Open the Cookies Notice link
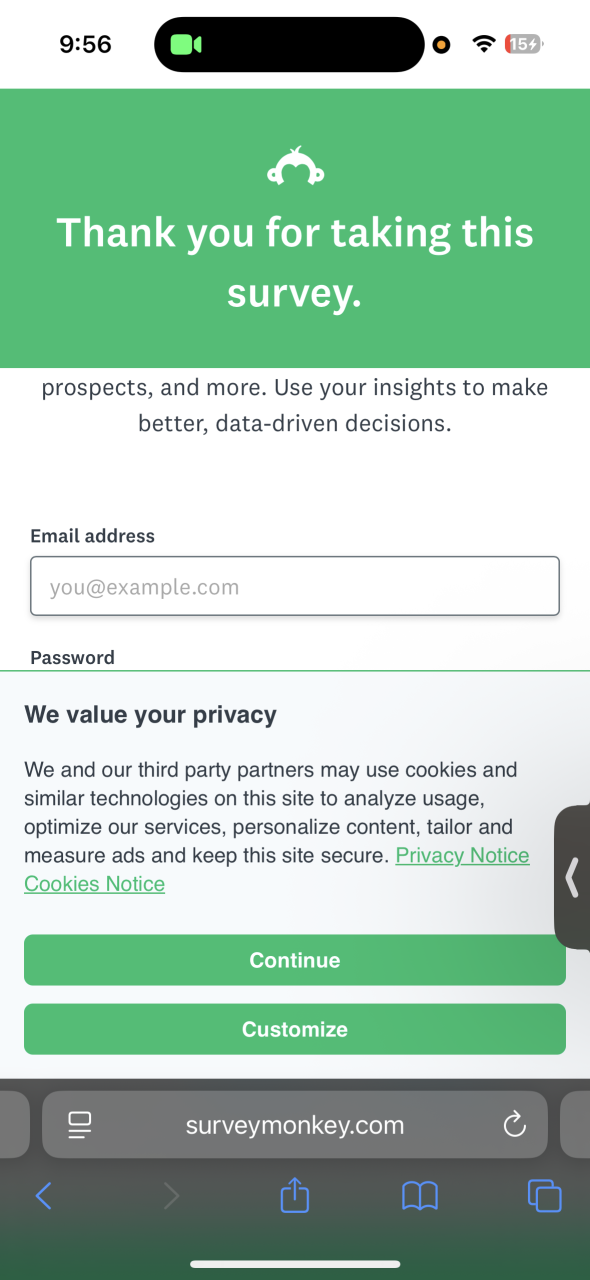The image size is (590, 1280). click(x=95, y=884)
